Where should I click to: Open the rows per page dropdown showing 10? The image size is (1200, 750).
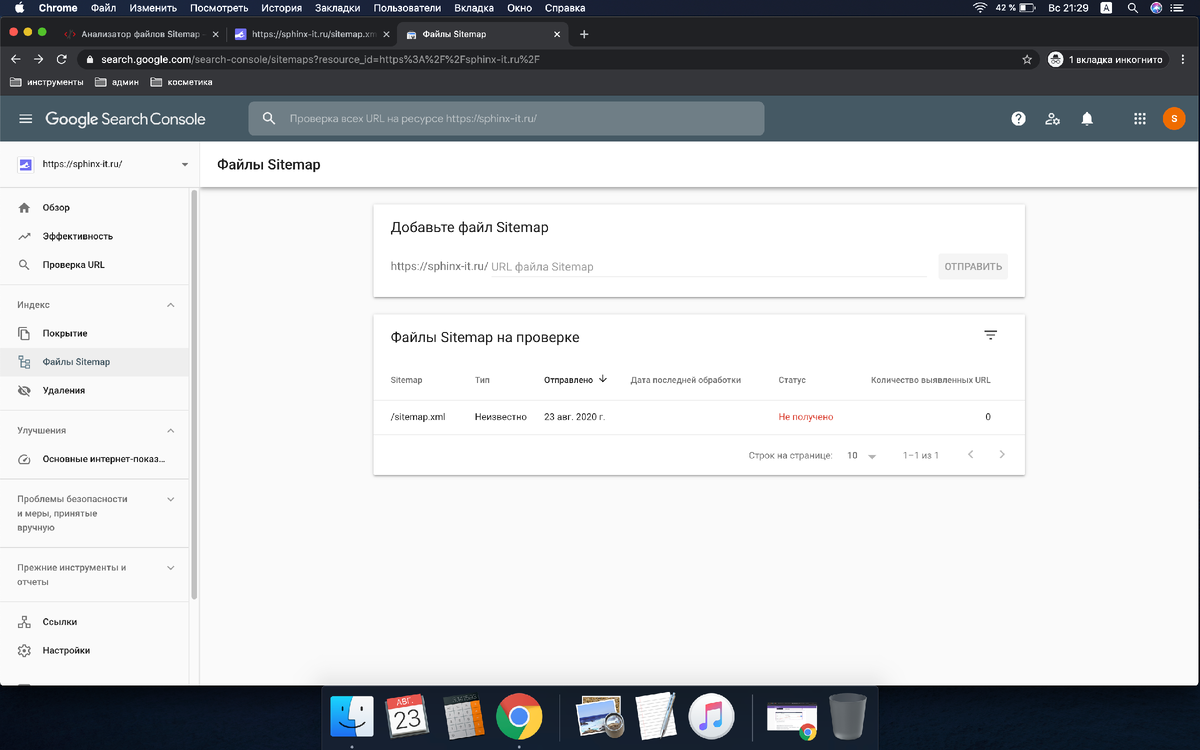tap(861, 454)
